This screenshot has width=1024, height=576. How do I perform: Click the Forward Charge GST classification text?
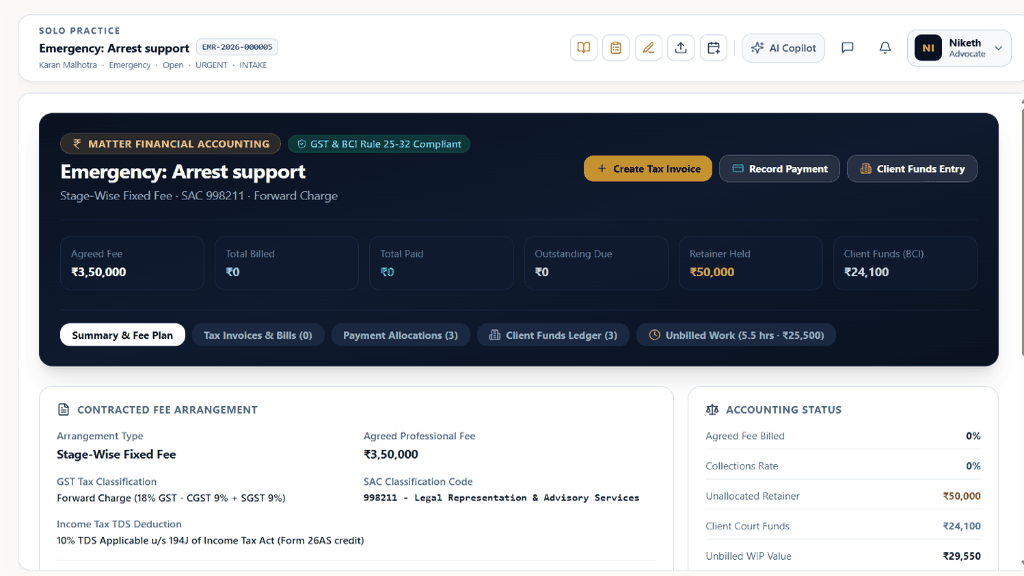coord(171,498)
